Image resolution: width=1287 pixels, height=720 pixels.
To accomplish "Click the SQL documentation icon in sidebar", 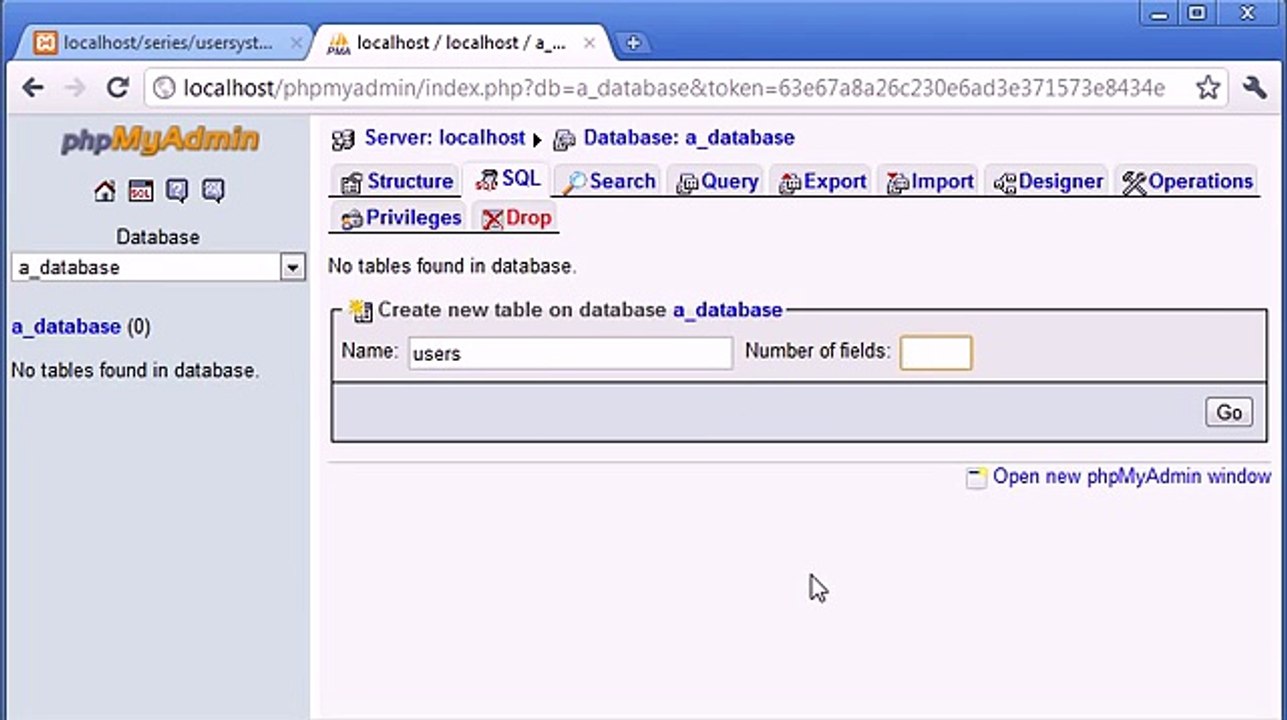I will (x=213, y=191).
